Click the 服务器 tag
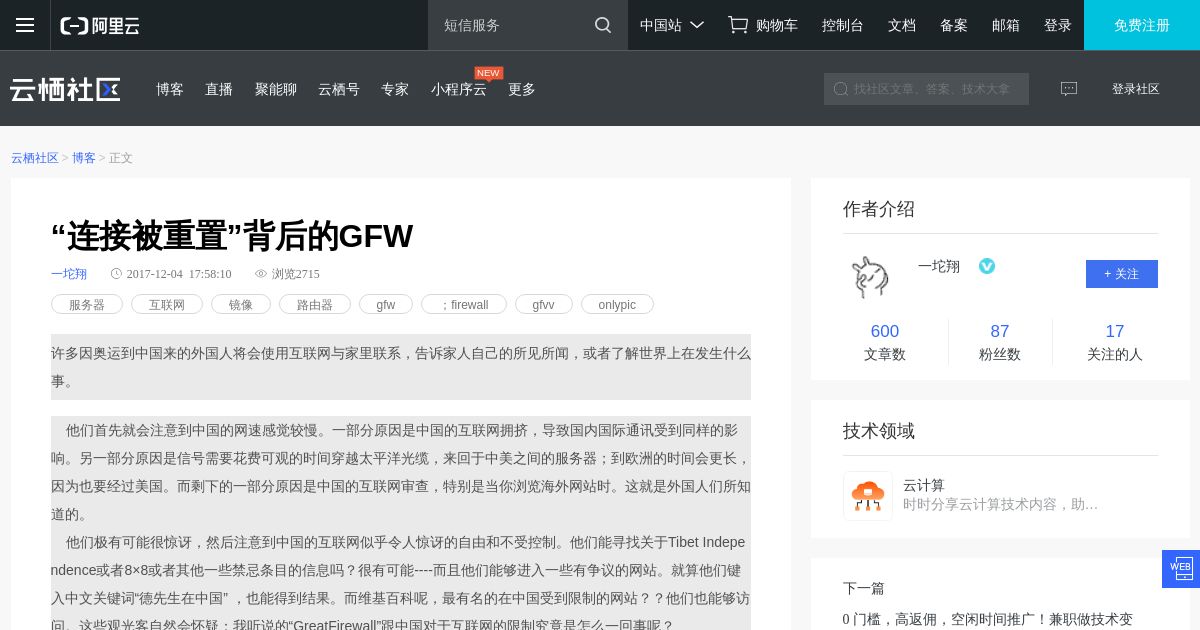The image size is (1200, 630). 87,304
